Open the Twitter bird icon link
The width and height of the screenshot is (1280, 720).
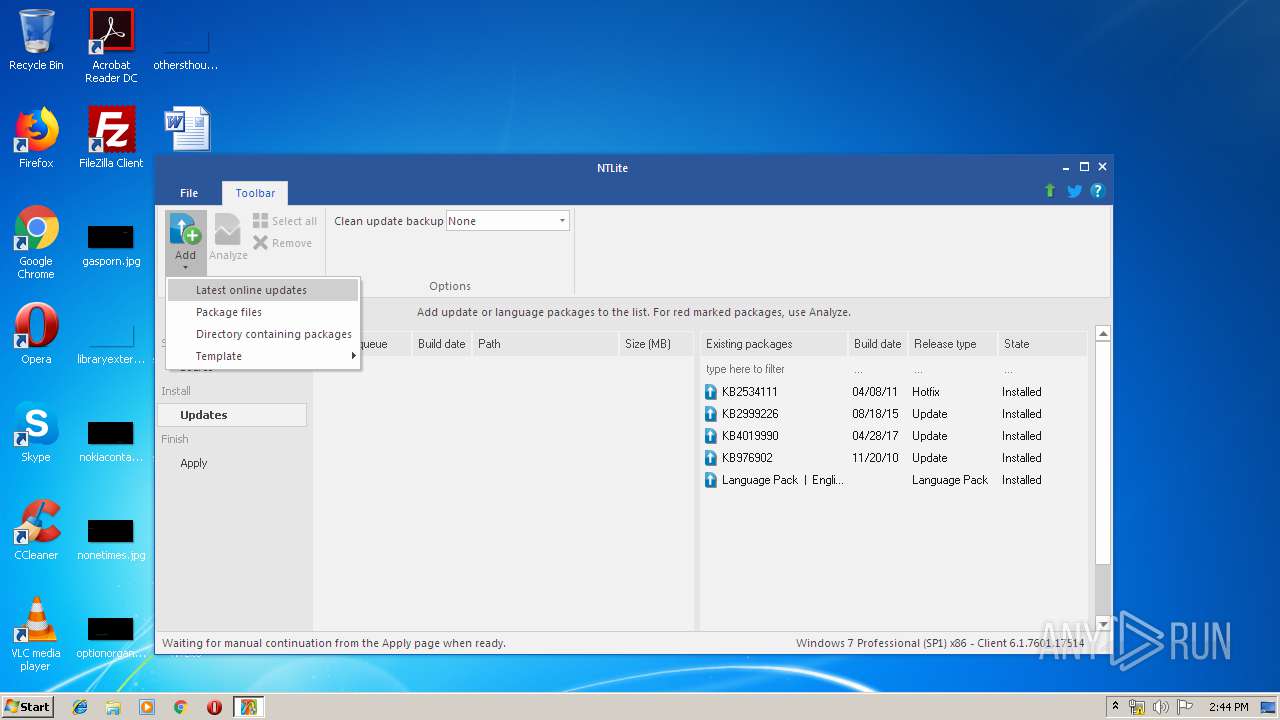(1074, 191)
